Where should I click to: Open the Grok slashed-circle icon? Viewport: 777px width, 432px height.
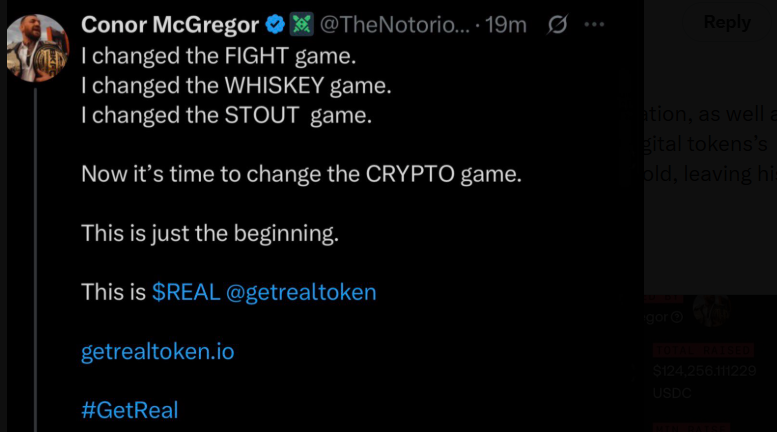[560, 25]
